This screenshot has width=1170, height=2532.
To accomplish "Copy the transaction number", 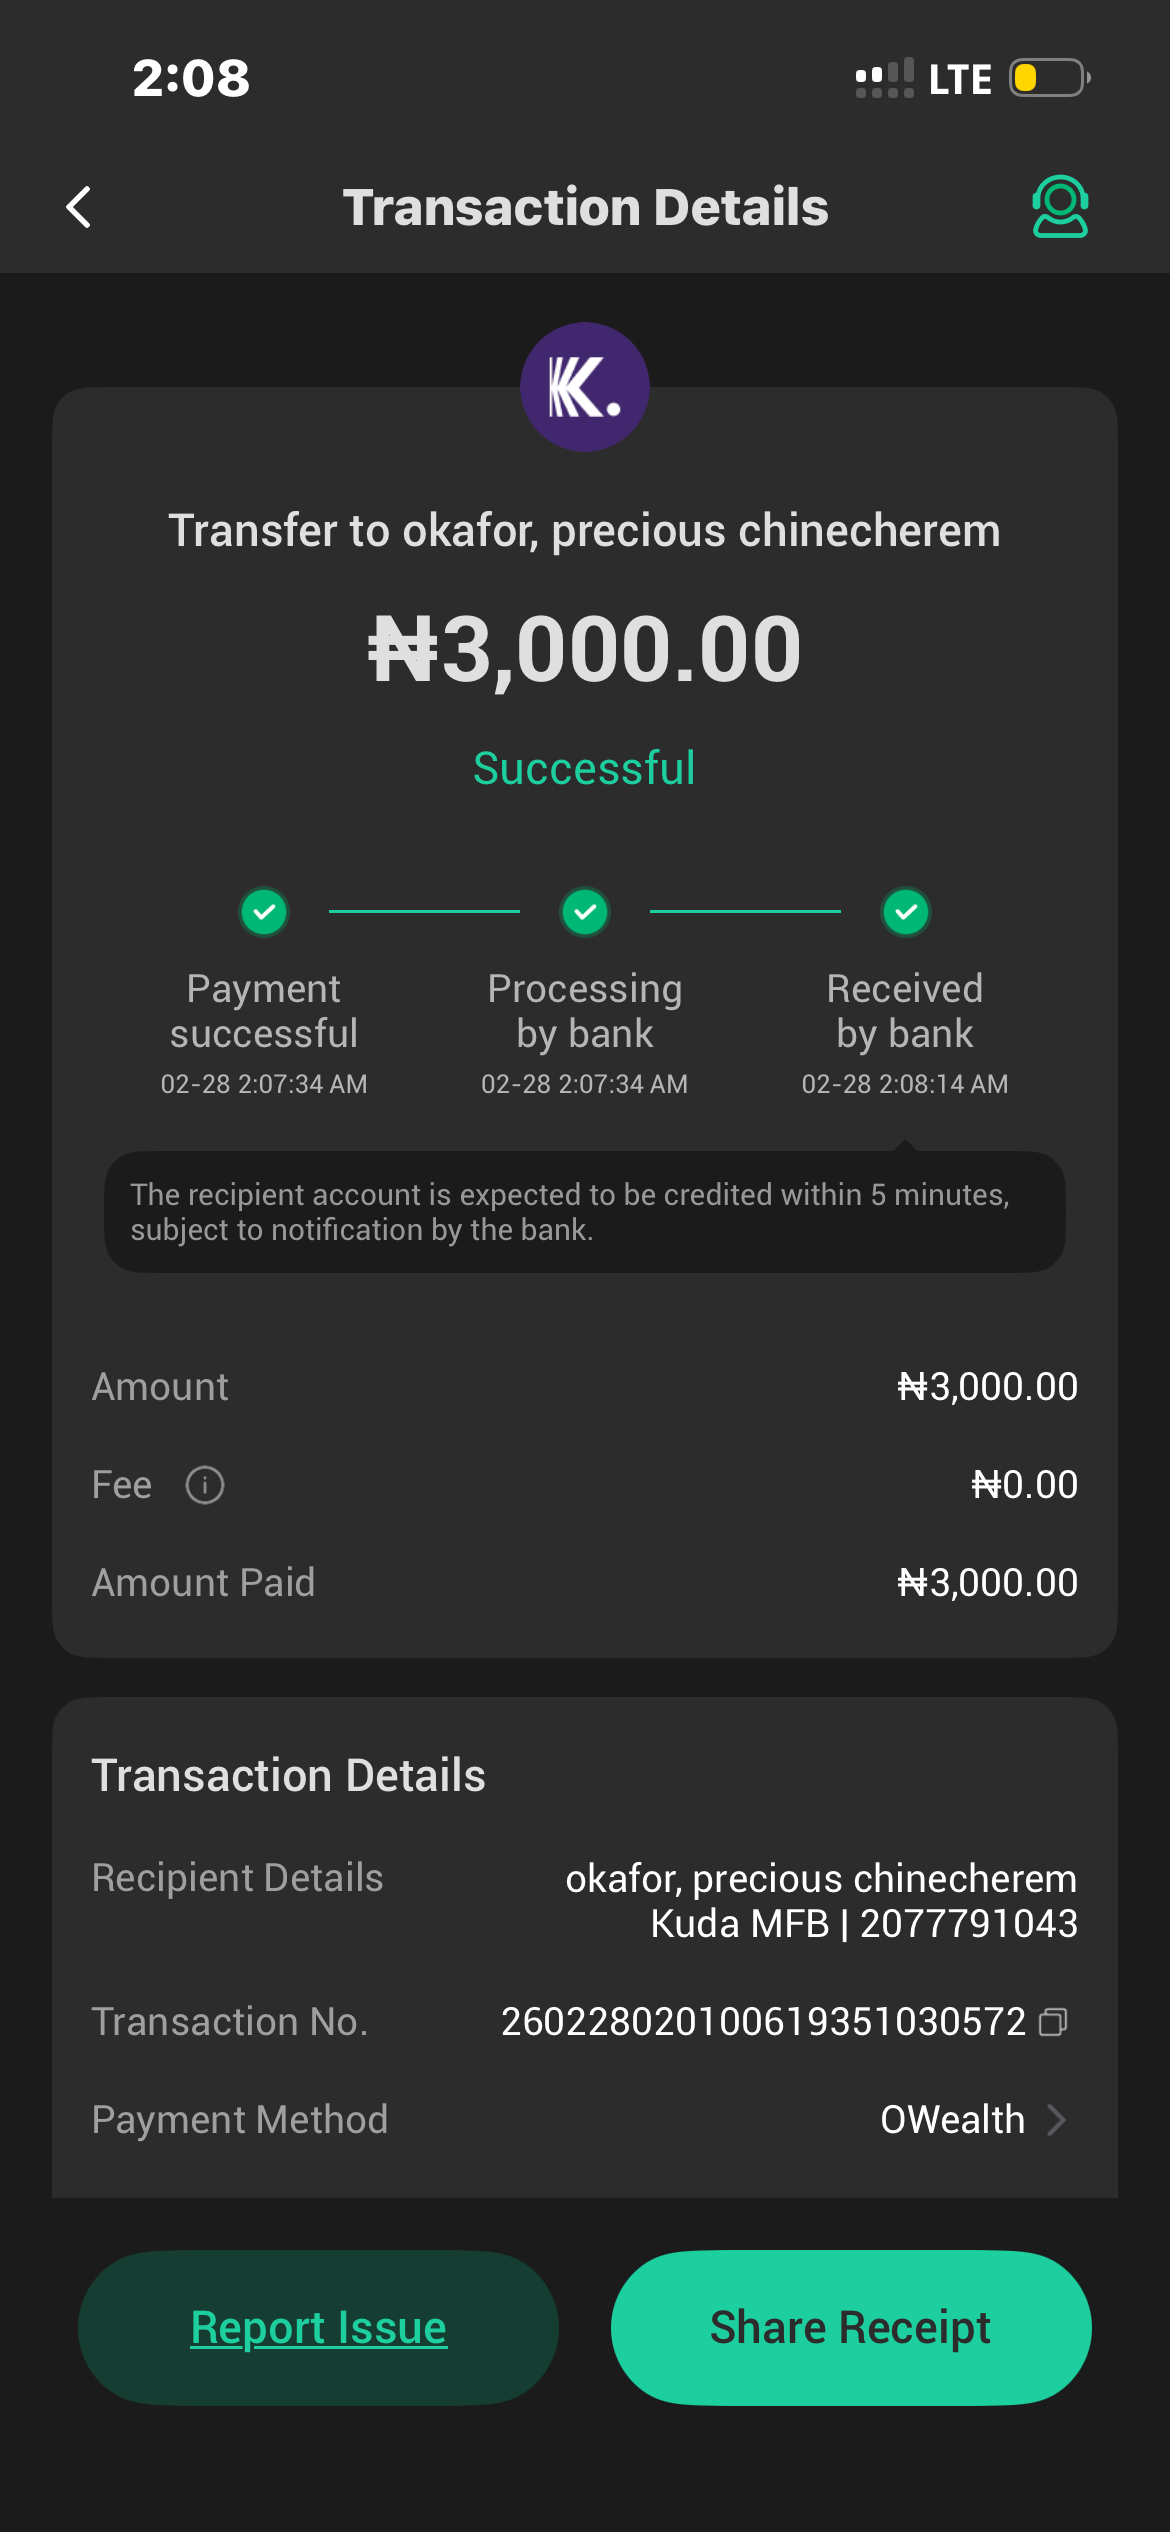I will coord(1053,2022).
